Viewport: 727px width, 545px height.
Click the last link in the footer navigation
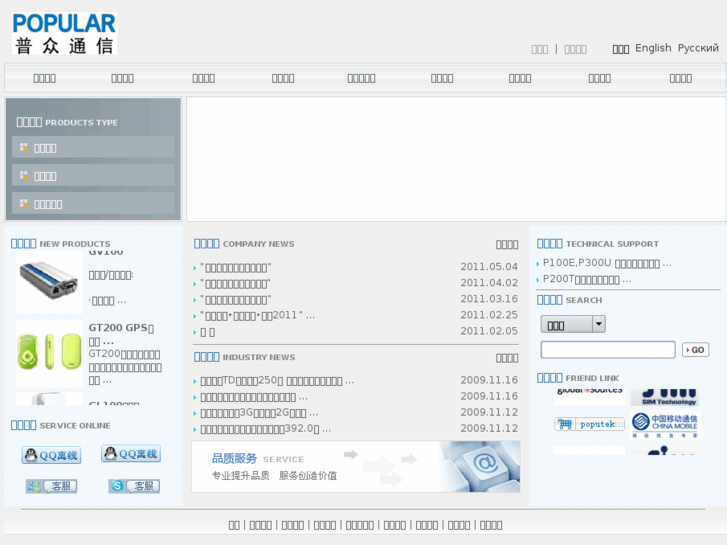pos(491,525)
